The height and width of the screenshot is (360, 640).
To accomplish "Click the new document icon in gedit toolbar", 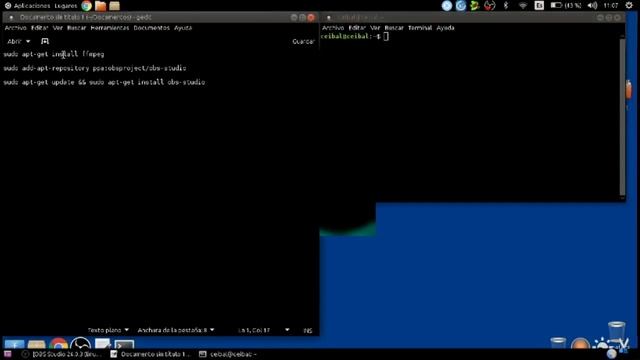I will [x=45, y=41].
